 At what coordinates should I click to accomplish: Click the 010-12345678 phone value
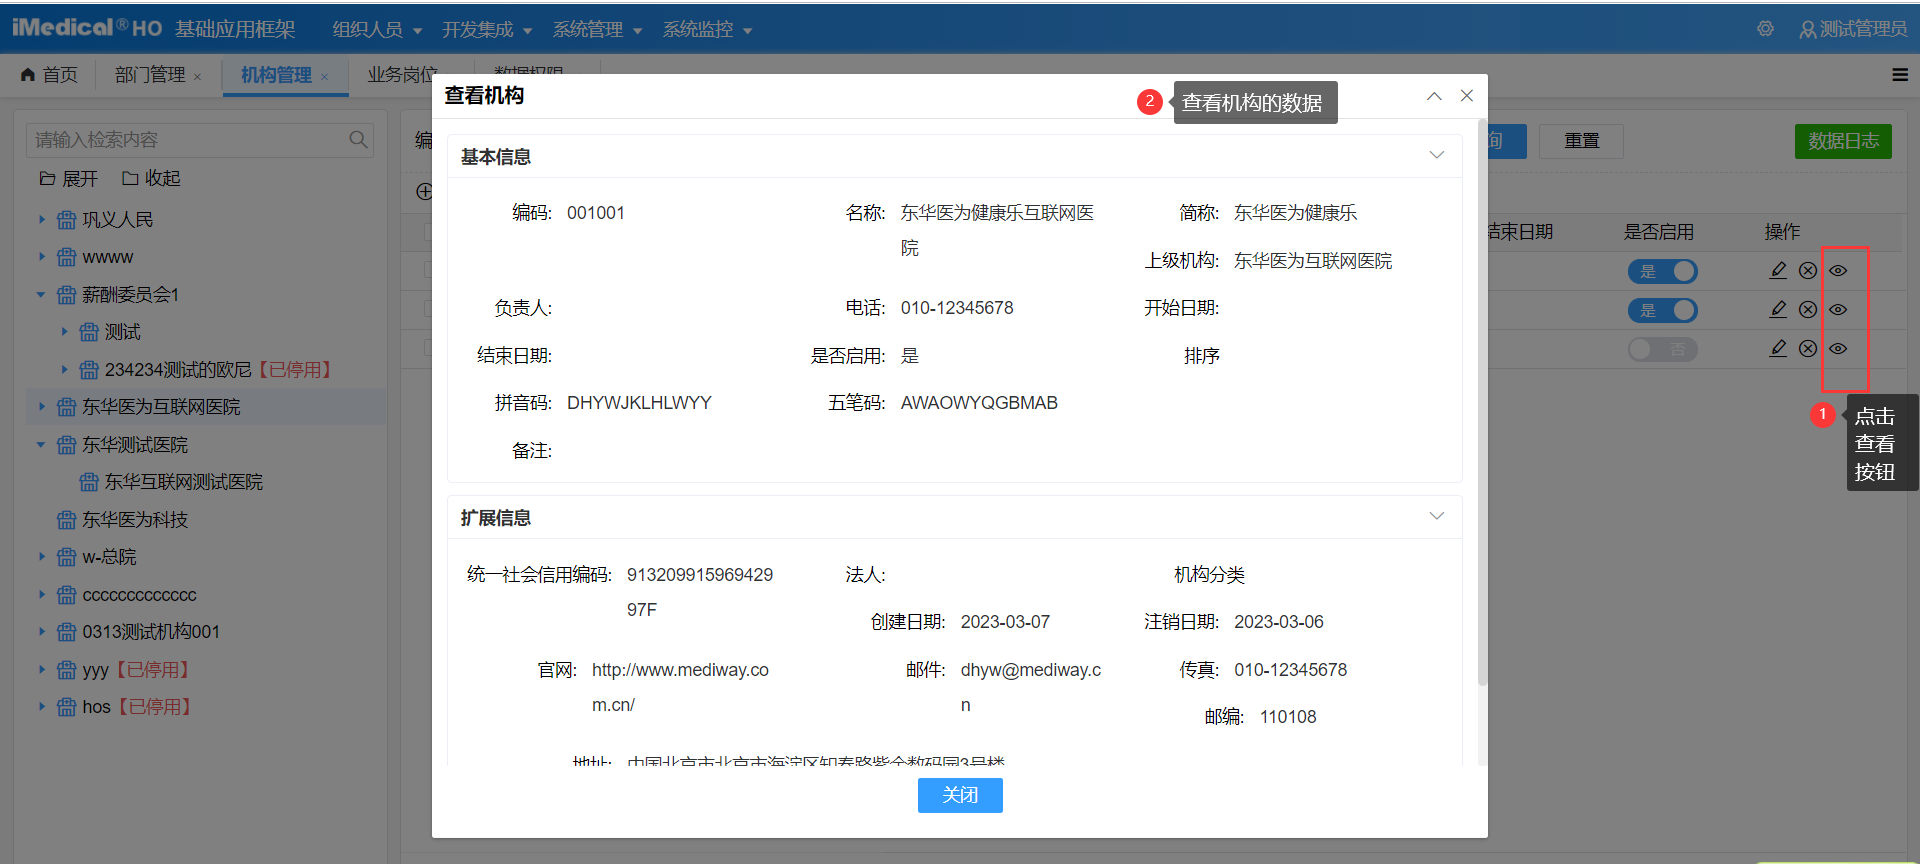[957, 308]
